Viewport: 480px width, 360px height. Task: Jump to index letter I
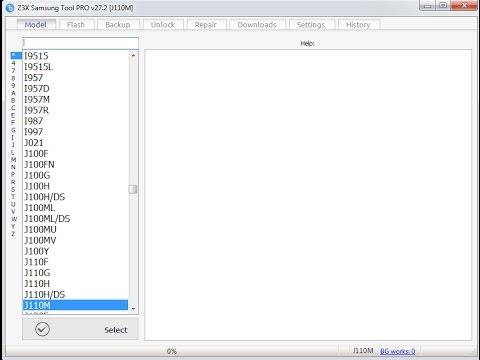[x=13, y=137]
